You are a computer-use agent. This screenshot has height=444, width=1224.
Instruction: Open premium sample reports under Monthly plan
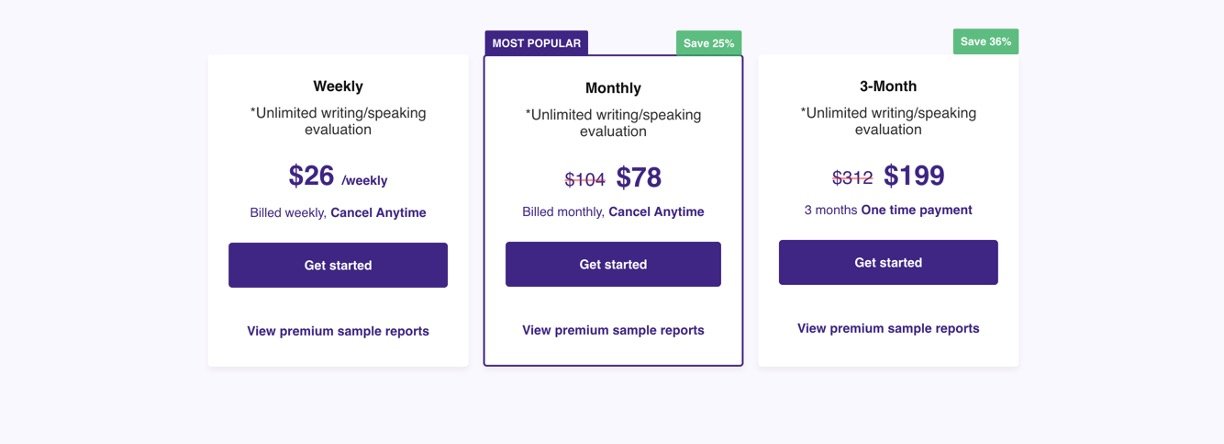(x=613, y=330)
